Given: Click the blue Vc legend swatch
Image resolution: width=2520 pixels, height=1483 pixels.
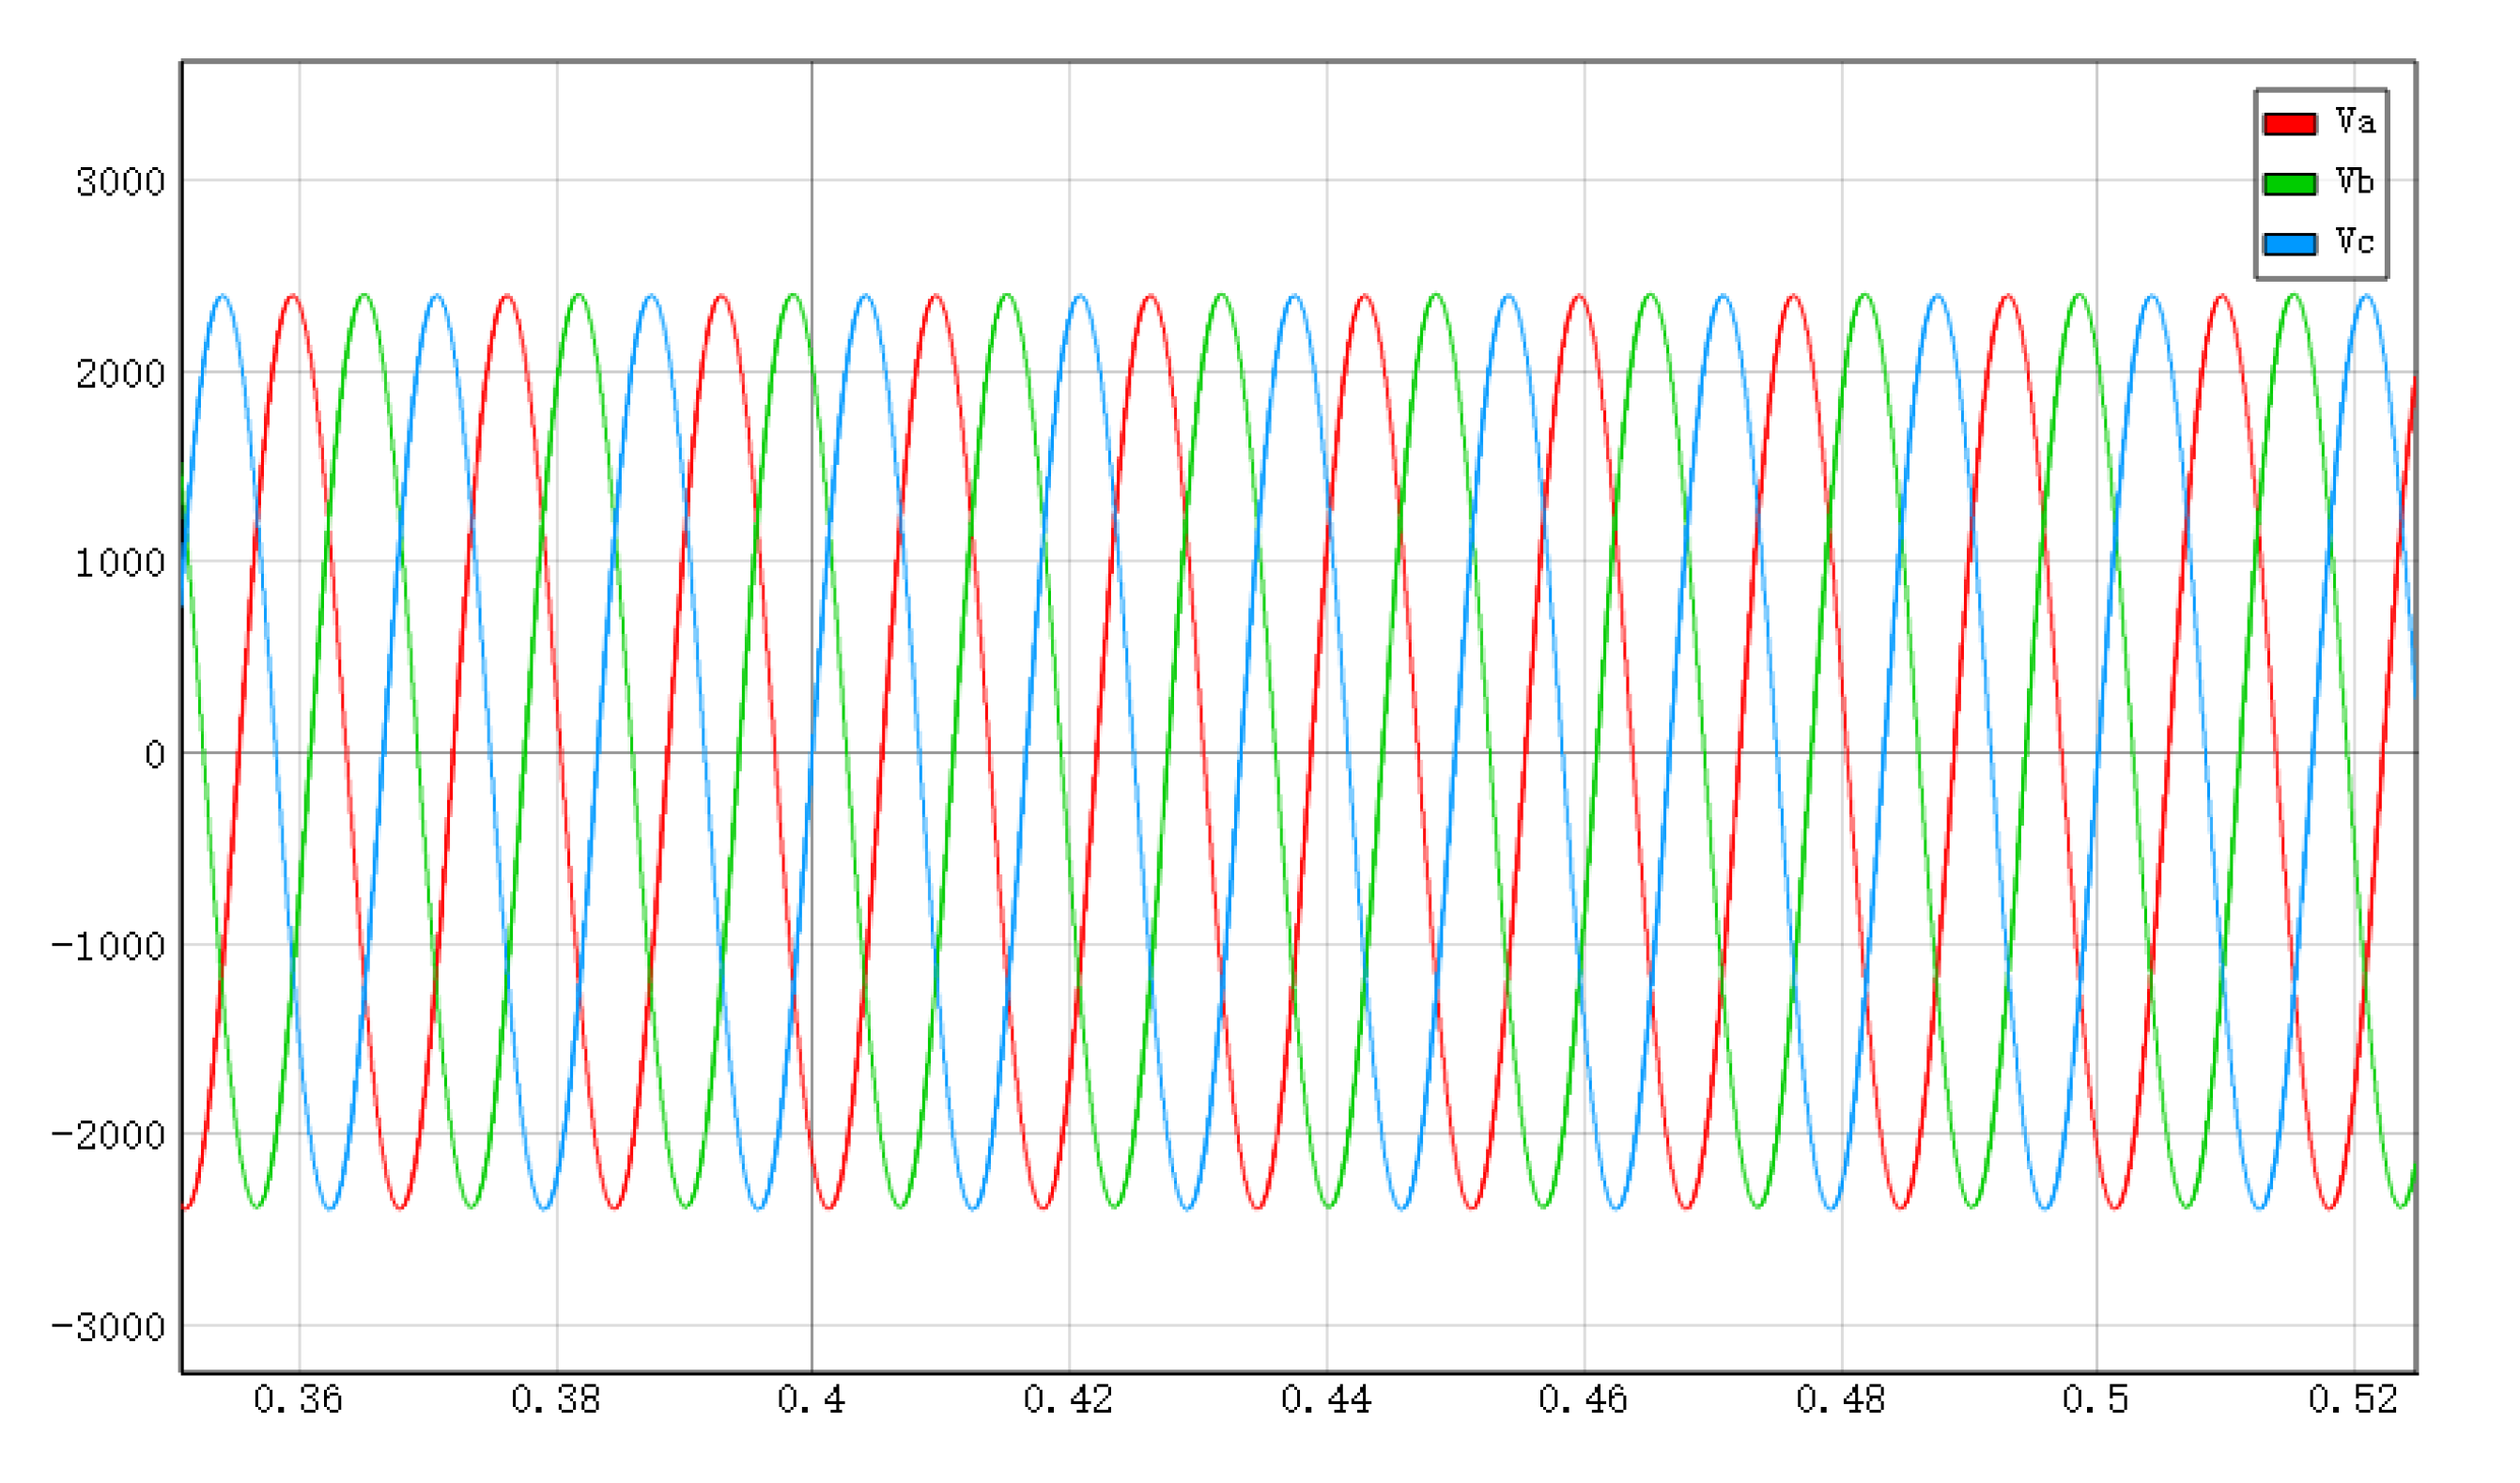Looking at the screenshot, I should tap(2289, 244).
